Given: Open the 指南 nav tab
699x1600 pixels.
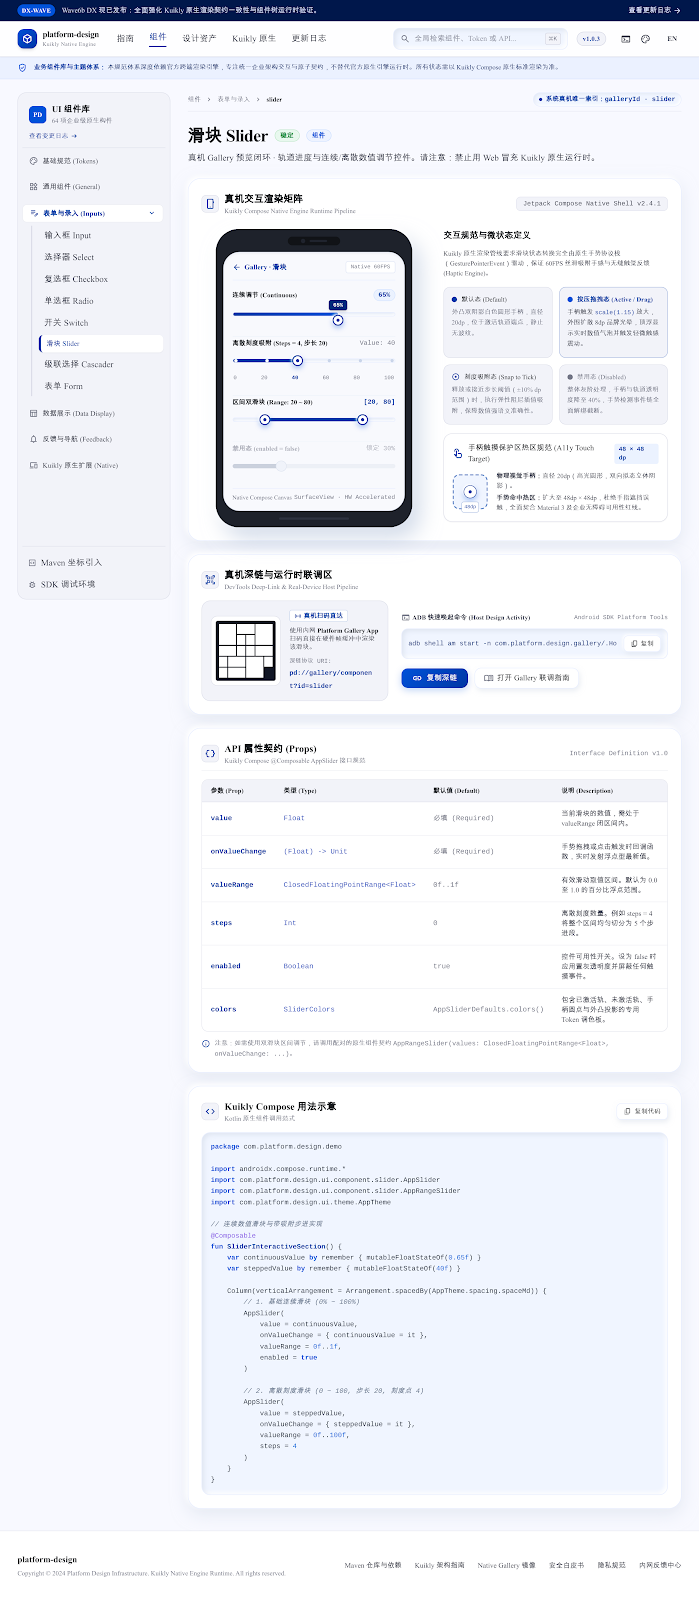Looking at the screenshot, I should point(125,38).
